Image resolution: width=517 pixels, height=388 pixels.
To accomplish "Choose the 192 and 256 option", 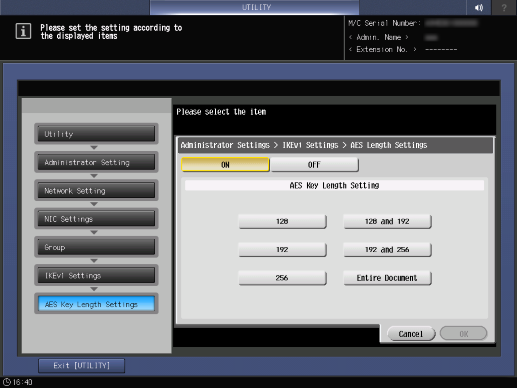I will point(387,250).
